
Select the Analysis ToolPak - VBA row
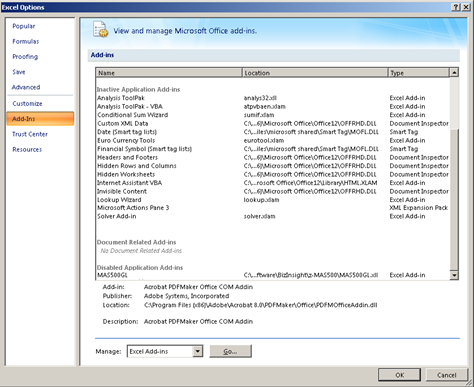point(272,107)
